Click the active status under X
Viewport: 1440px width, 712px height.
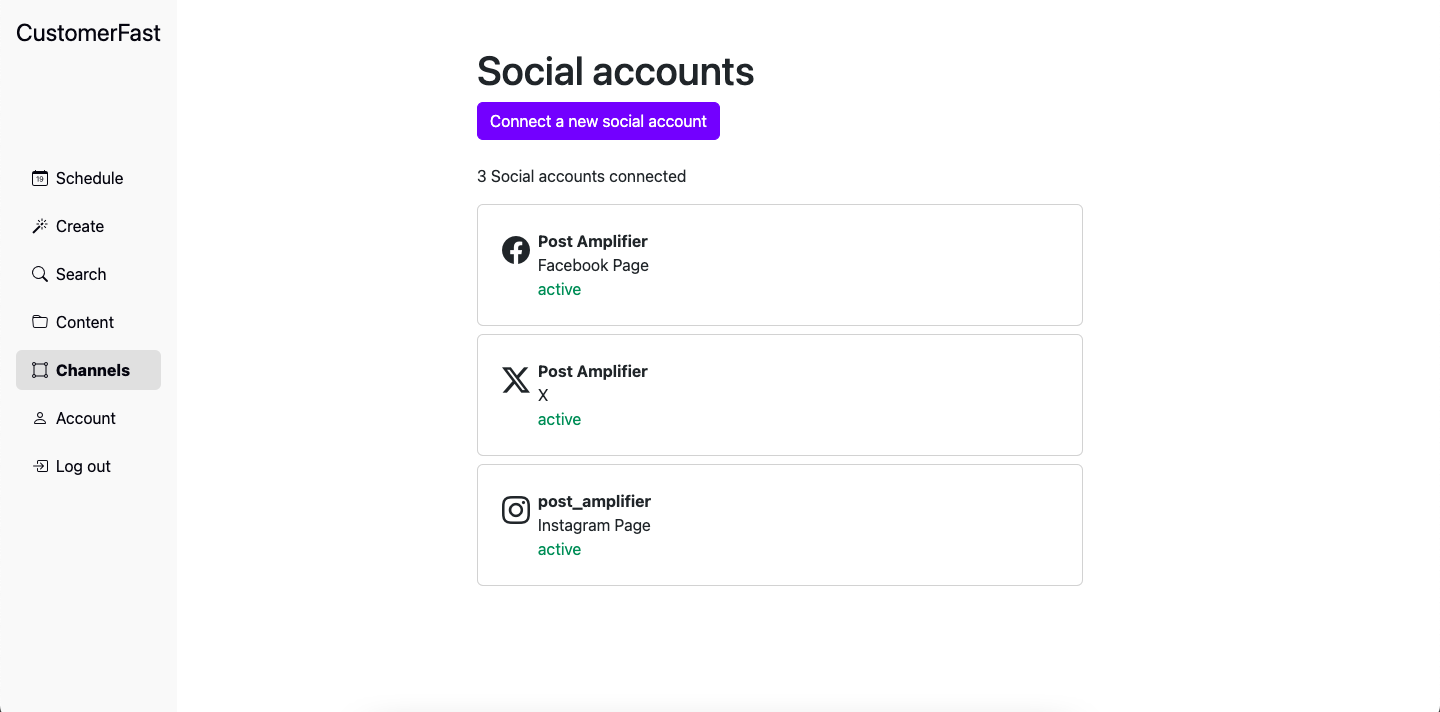(559, 420)
